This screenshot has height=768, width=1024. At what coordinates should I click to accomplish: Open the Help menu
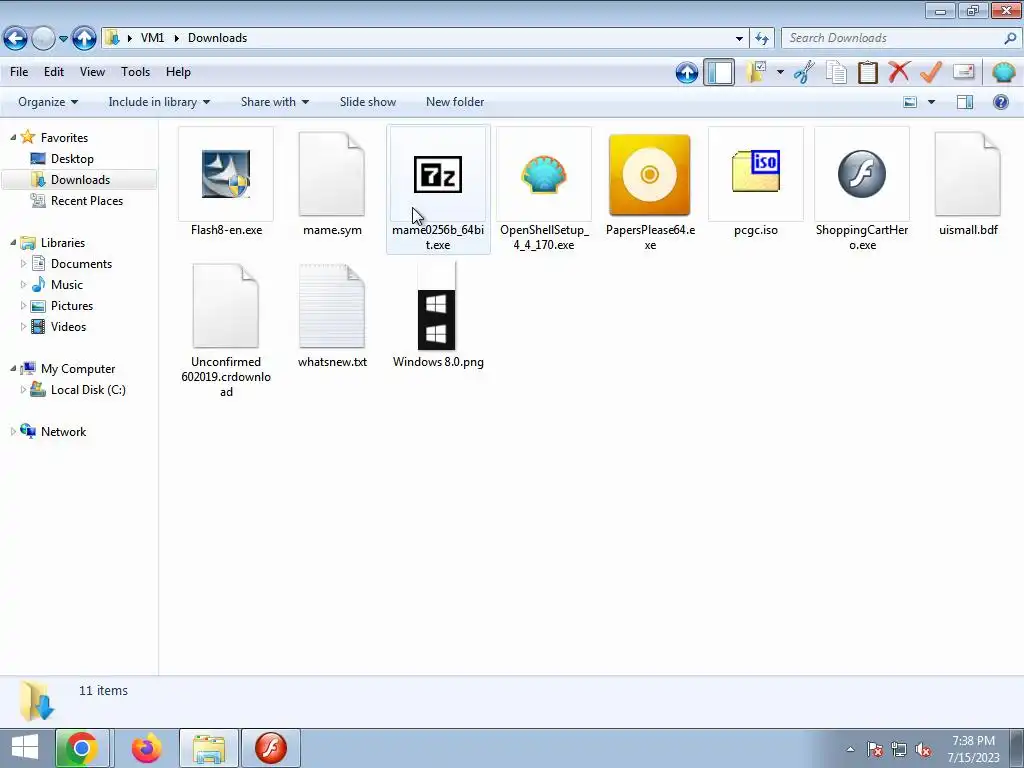click(178, 72)
